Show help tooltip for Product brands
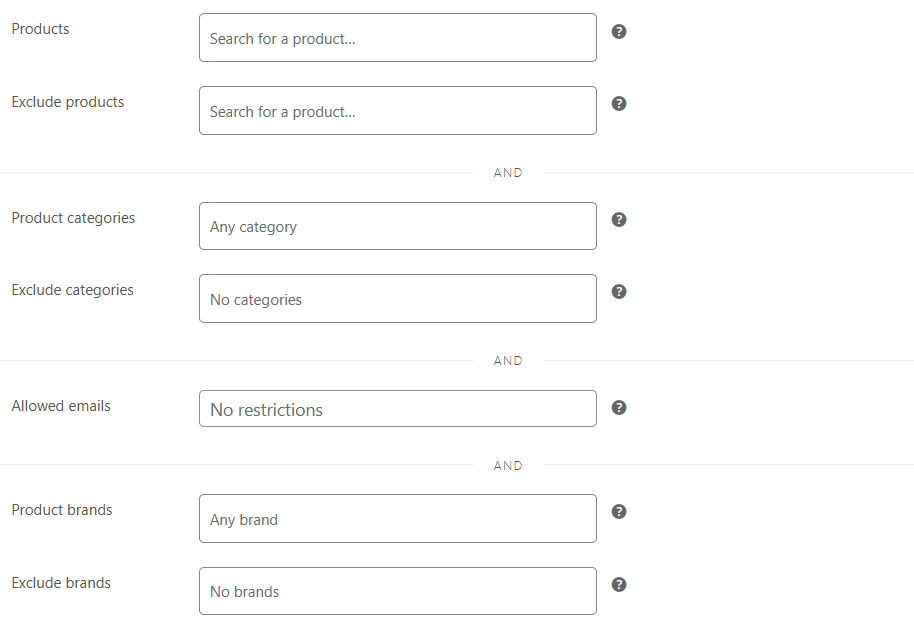Image resolution: width=914 pixels, height=627 pixels. [619, 512]
